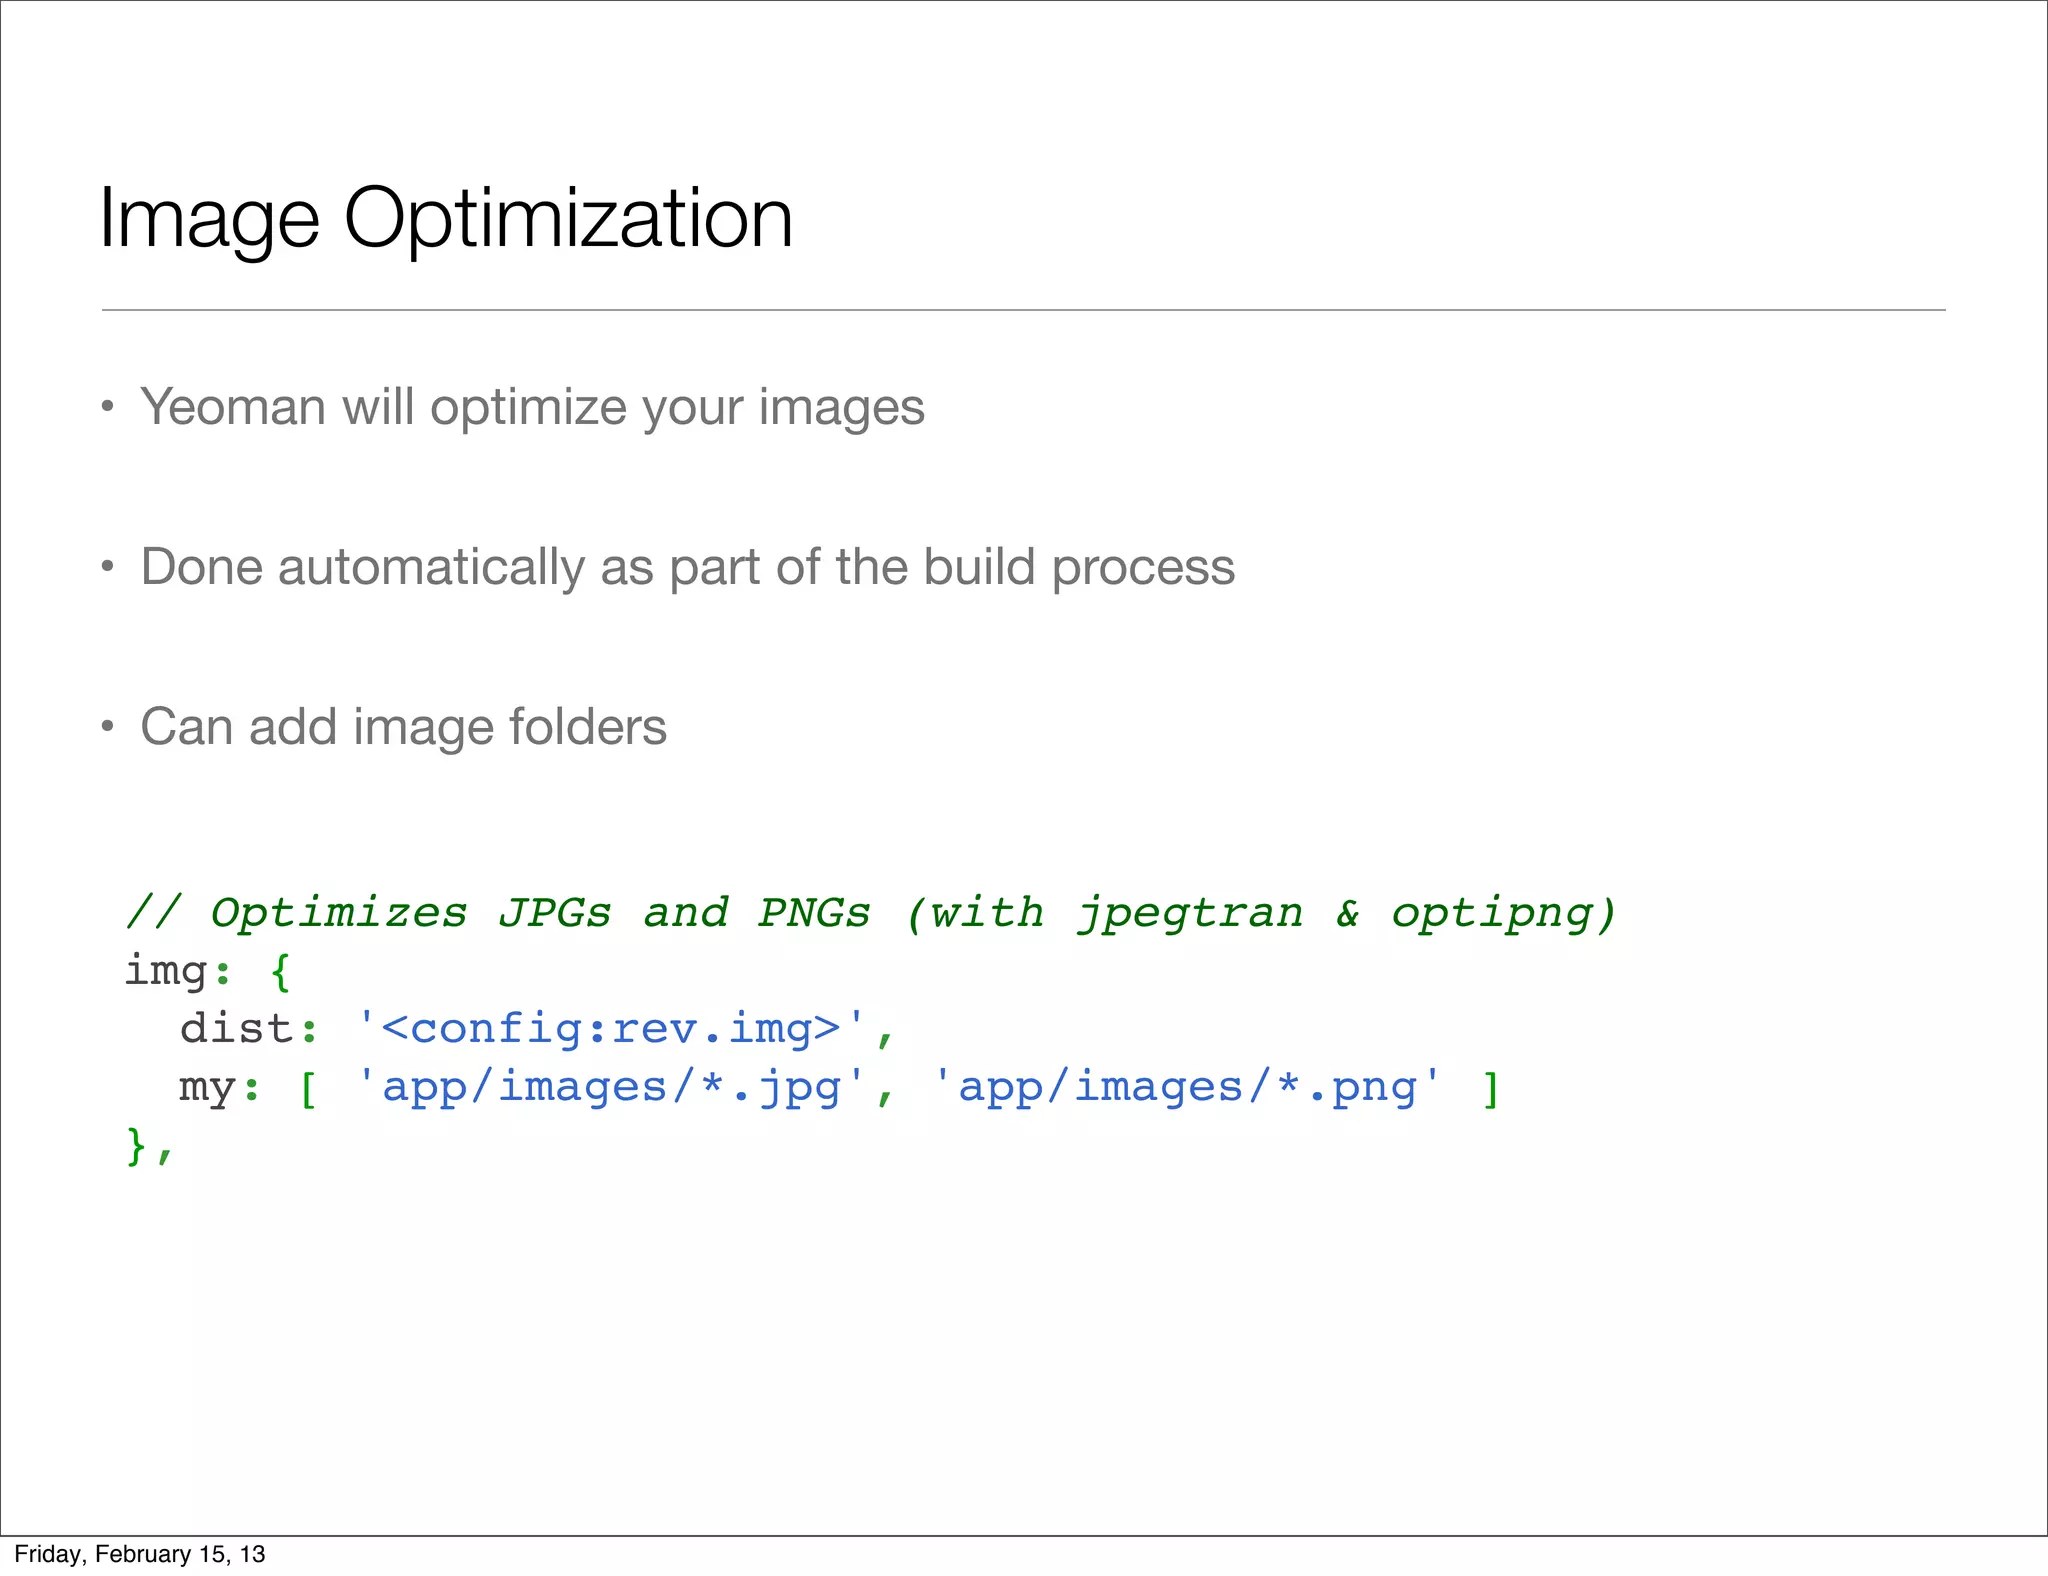Click the string '<config:rev.img>'
Viewport: 2048px width, 1576px height.
pos(611,1029)
